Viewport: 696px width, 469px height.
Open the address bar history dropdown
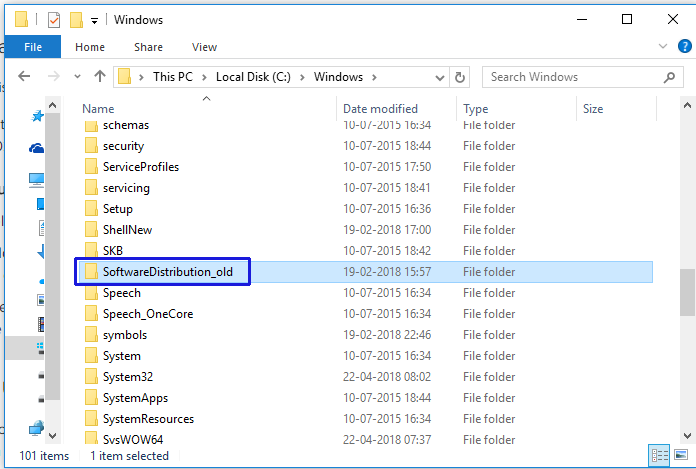(439, 78)
